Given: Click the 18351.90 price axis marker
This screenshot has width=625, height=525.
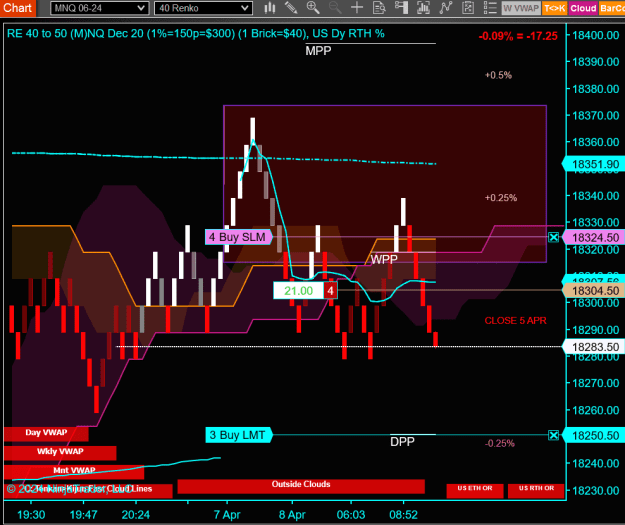Looking at the screenshot, I should 594,164.
